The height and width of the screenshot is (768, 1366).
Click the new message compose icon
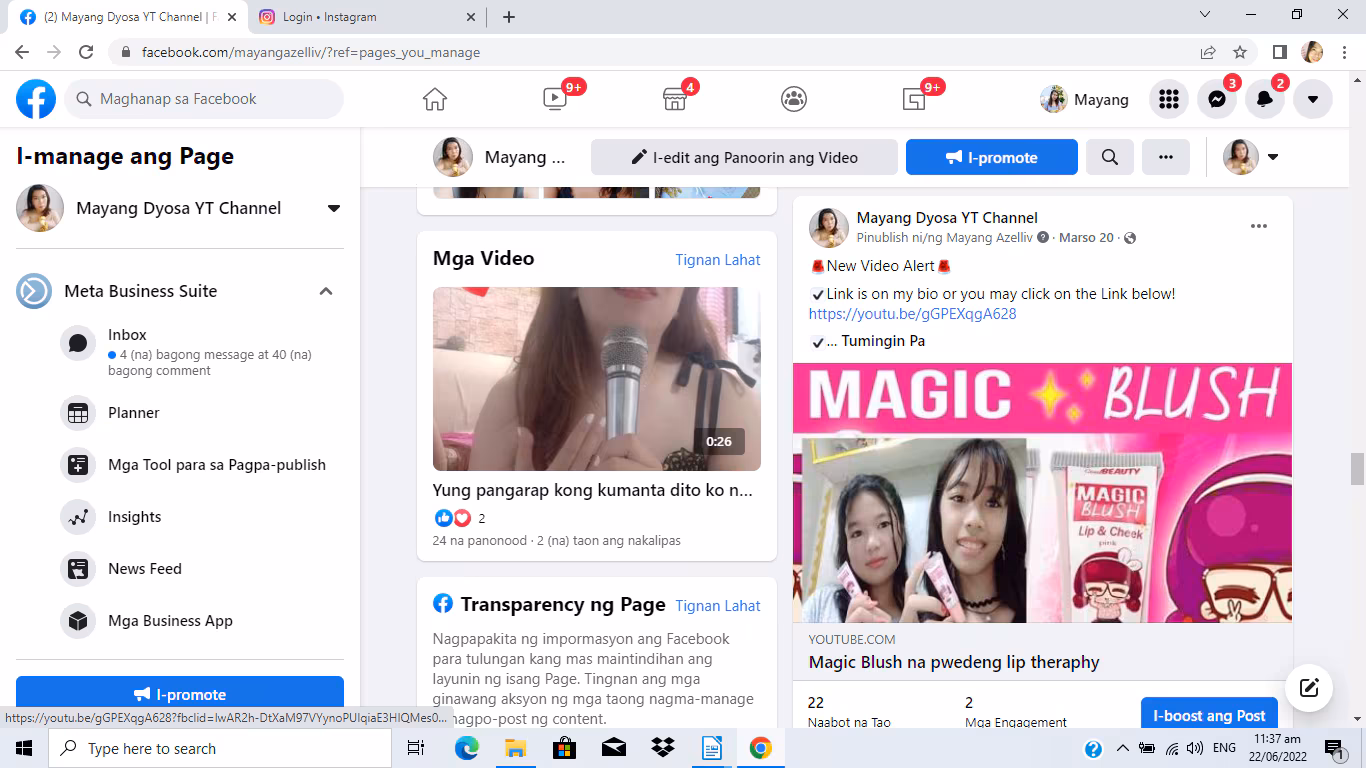click(x=1309, y=688)
